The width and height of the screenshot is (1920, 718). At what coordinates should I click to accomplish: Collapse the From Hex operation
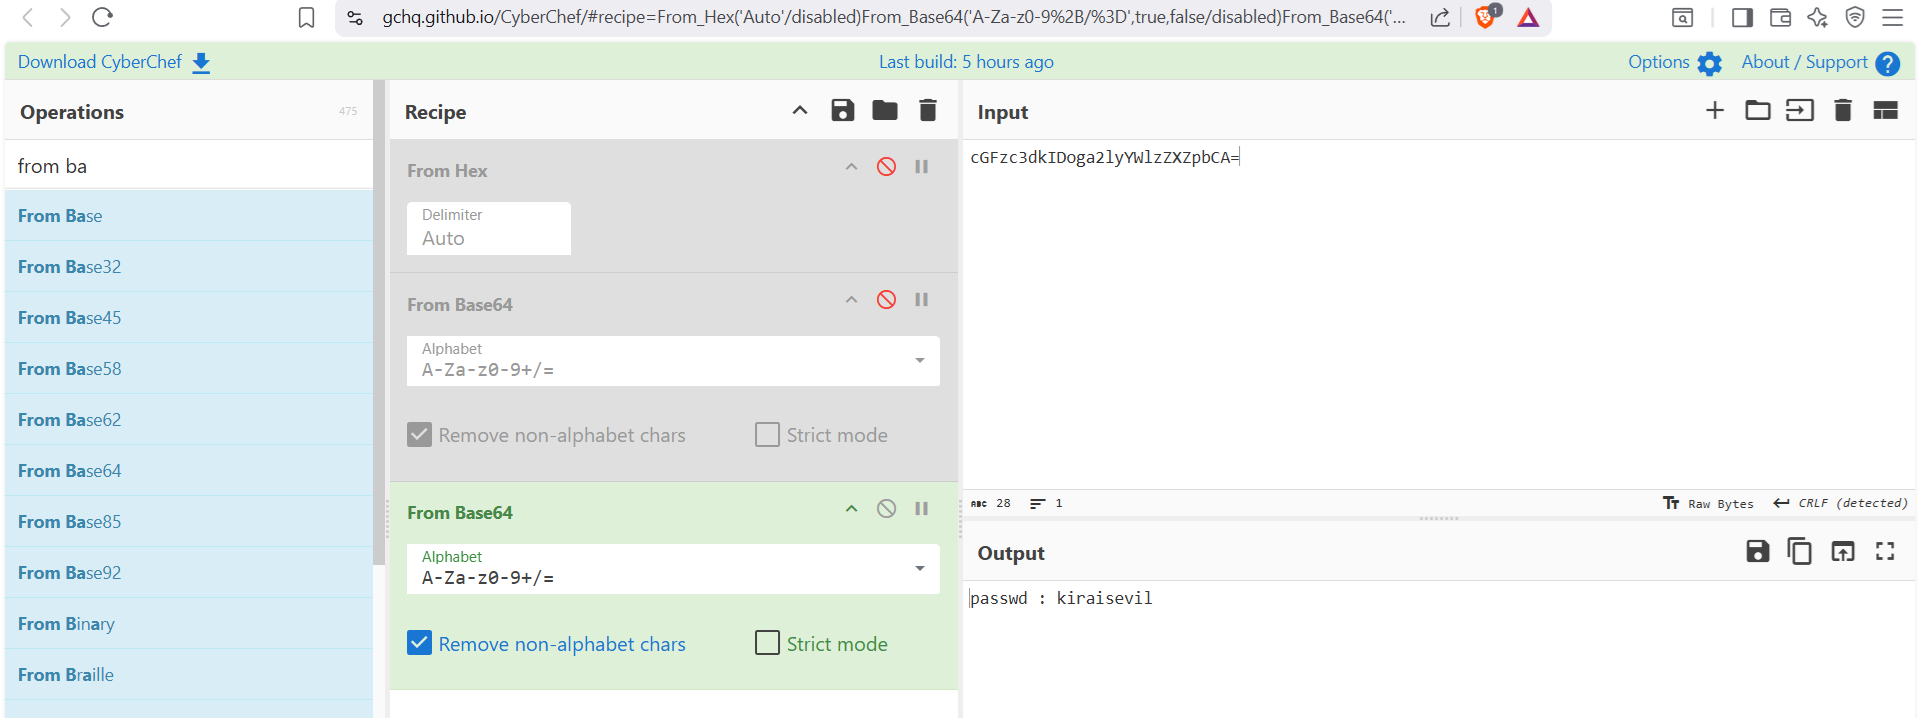click(x=851, y=167)
